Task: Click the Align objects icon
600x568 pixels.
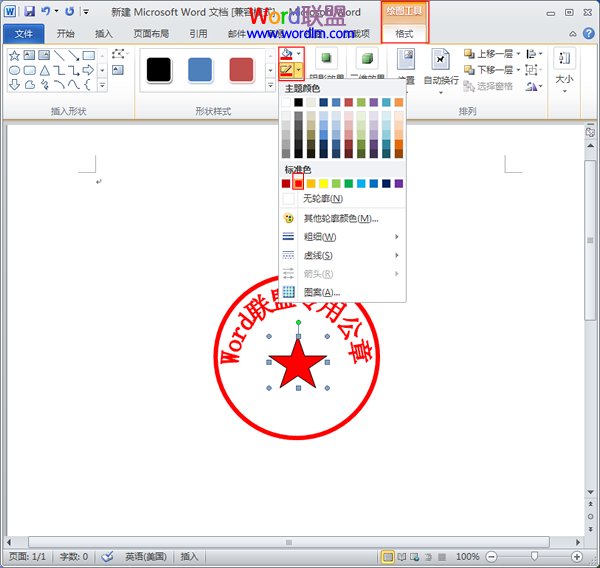Action: click(x=531, y=54)
